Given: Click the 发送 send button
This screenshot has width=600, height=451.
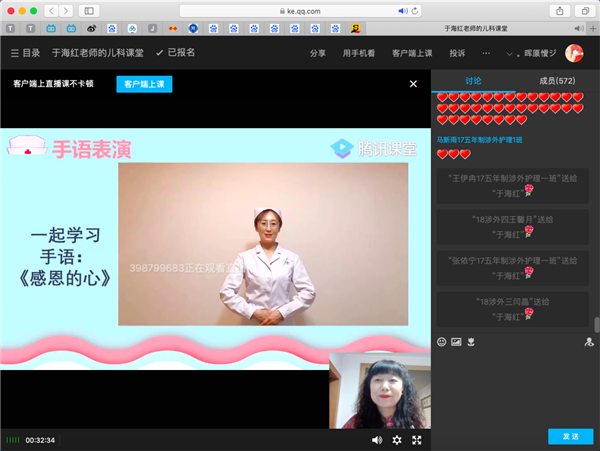Looking at the screenshot, I should (571, 436).
